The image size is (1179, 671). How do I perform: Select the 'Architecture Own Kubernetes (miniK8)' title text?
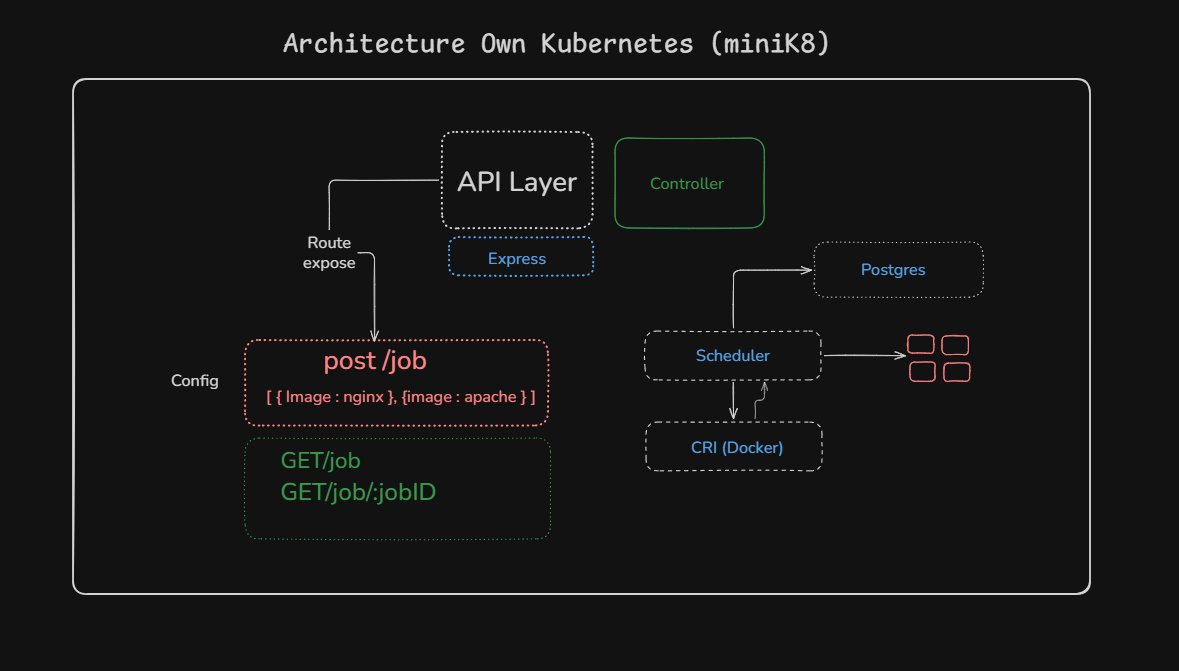[556, 44]
